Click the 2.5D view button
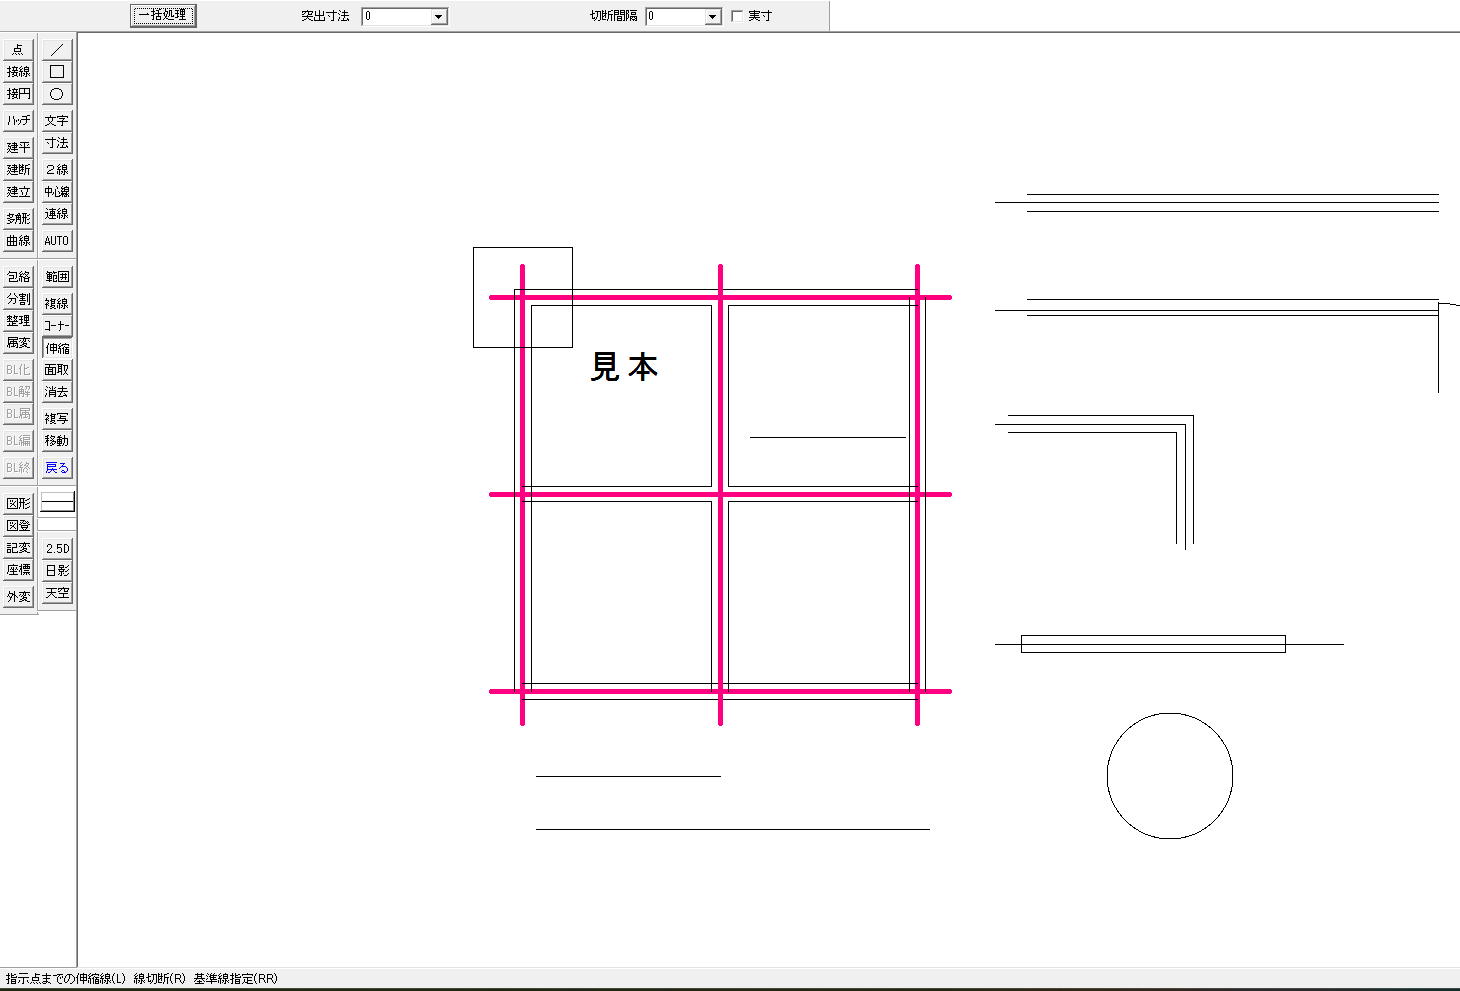This screenshot has height=991, width=1460. click(57, 548)
